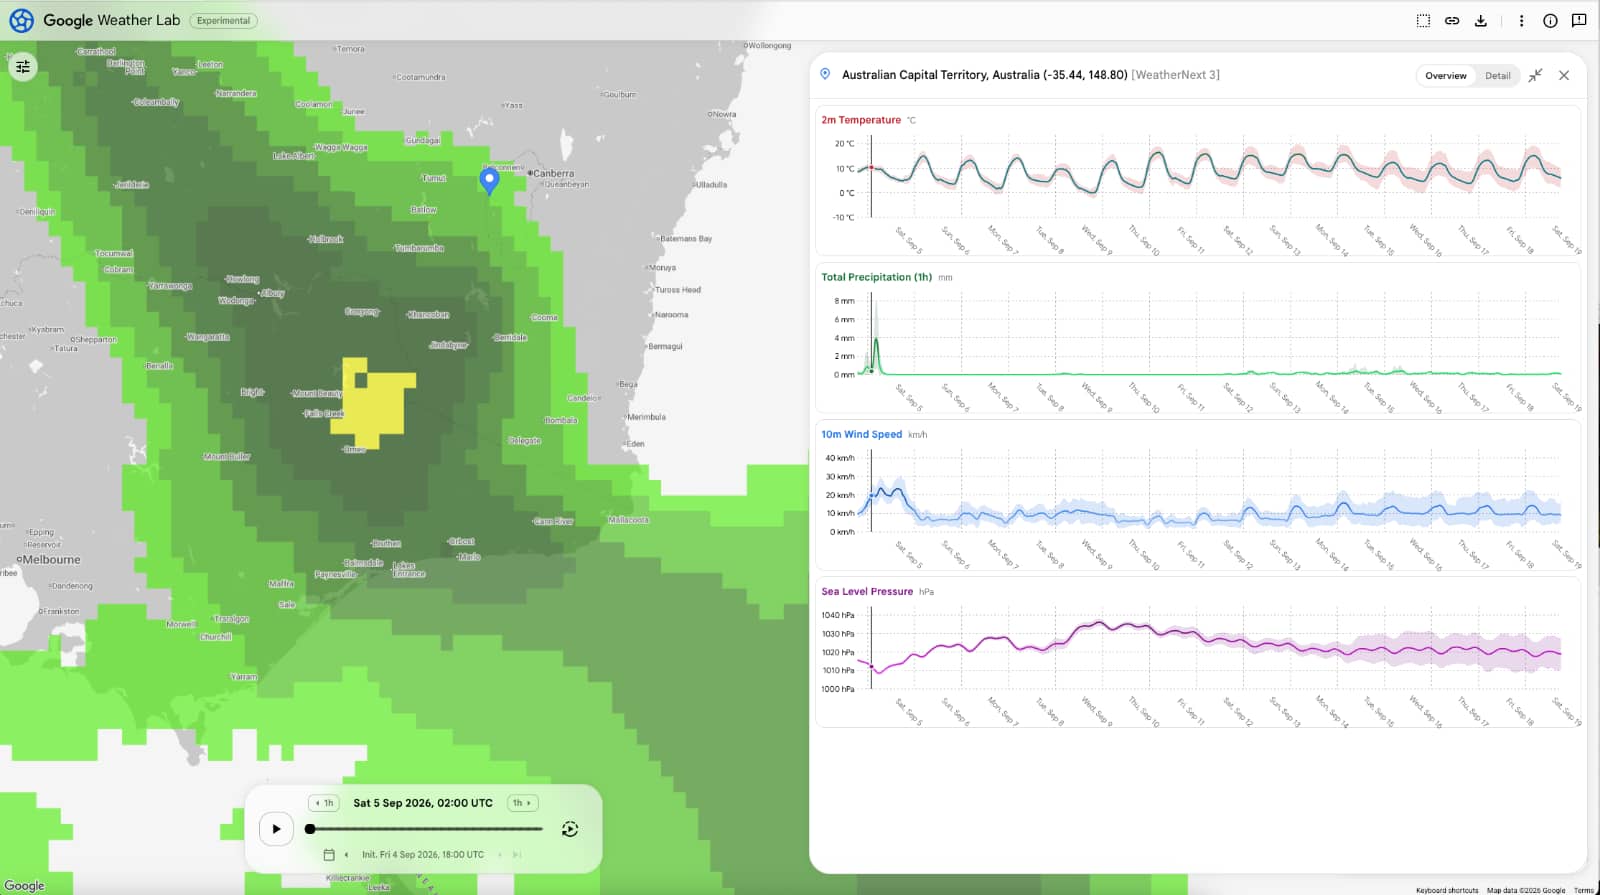Click the Sat 5 Sep 2026, 02:00 UTC timestamp
The height and width of the screenshot is (895, 1600).
click(x=423, y=803)
